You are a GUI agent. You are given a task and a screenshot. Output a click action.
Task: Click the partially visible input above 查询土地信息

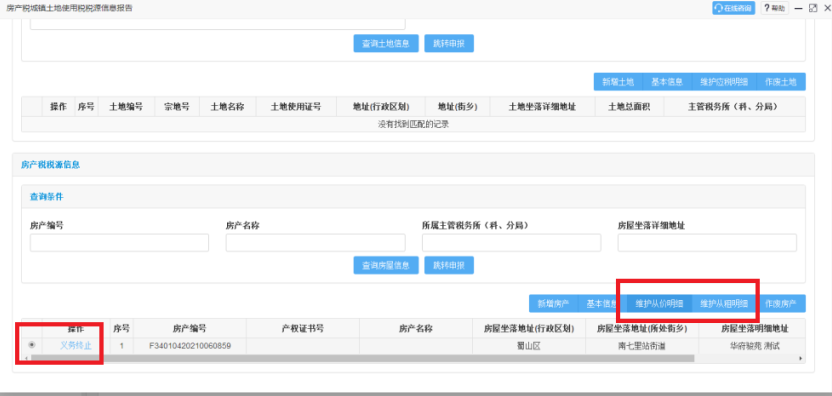coord(218,25)
